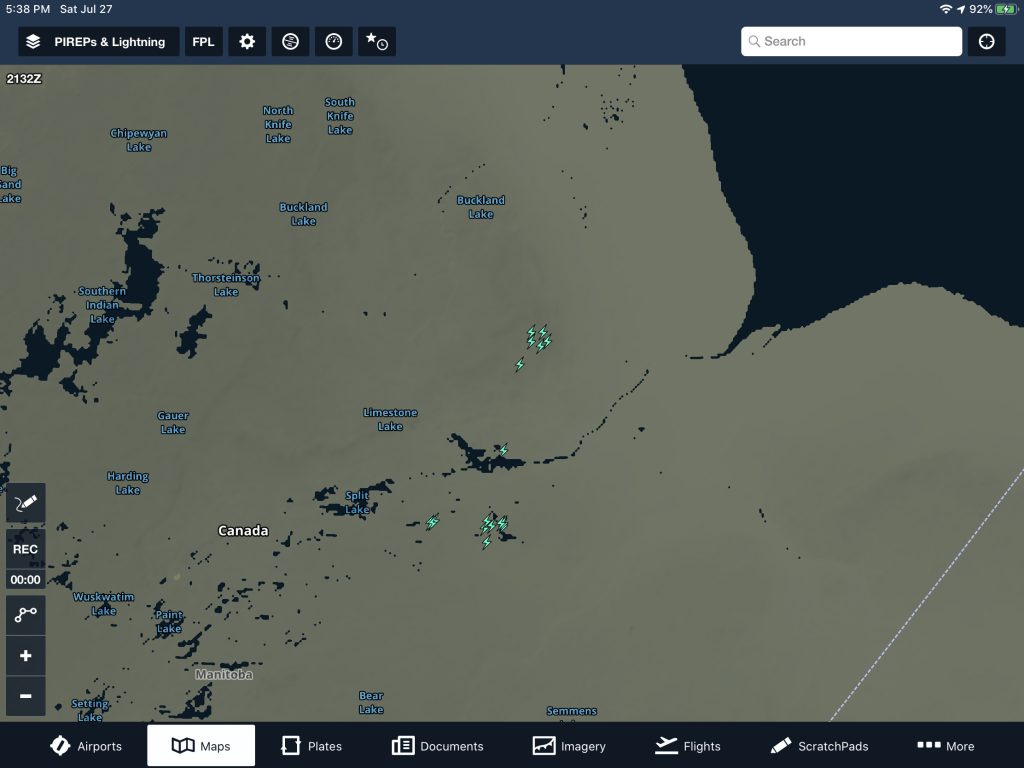Open the PIREPs & Lightning layer selector

[98, 42]
